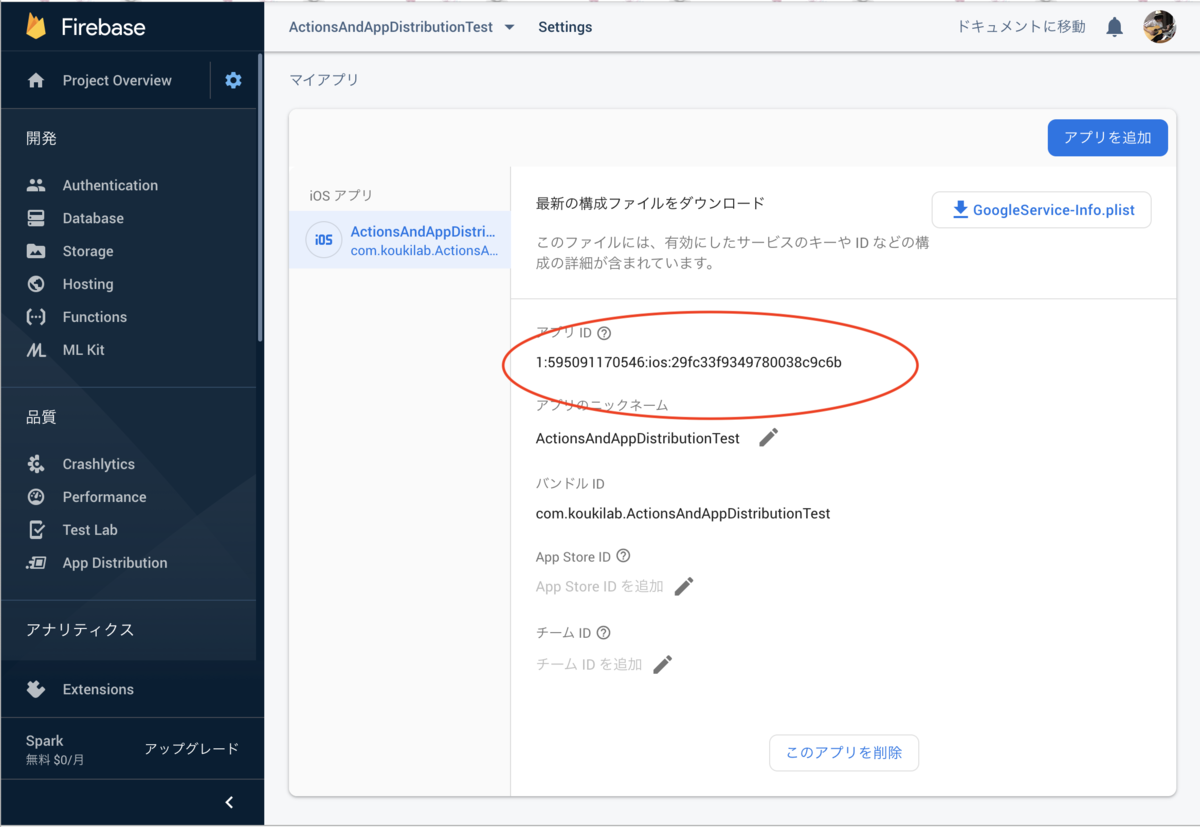This screenshot has width=1200, height=827.
Task: Collapse the sidebar with chevron arrow
Action: 230,802
